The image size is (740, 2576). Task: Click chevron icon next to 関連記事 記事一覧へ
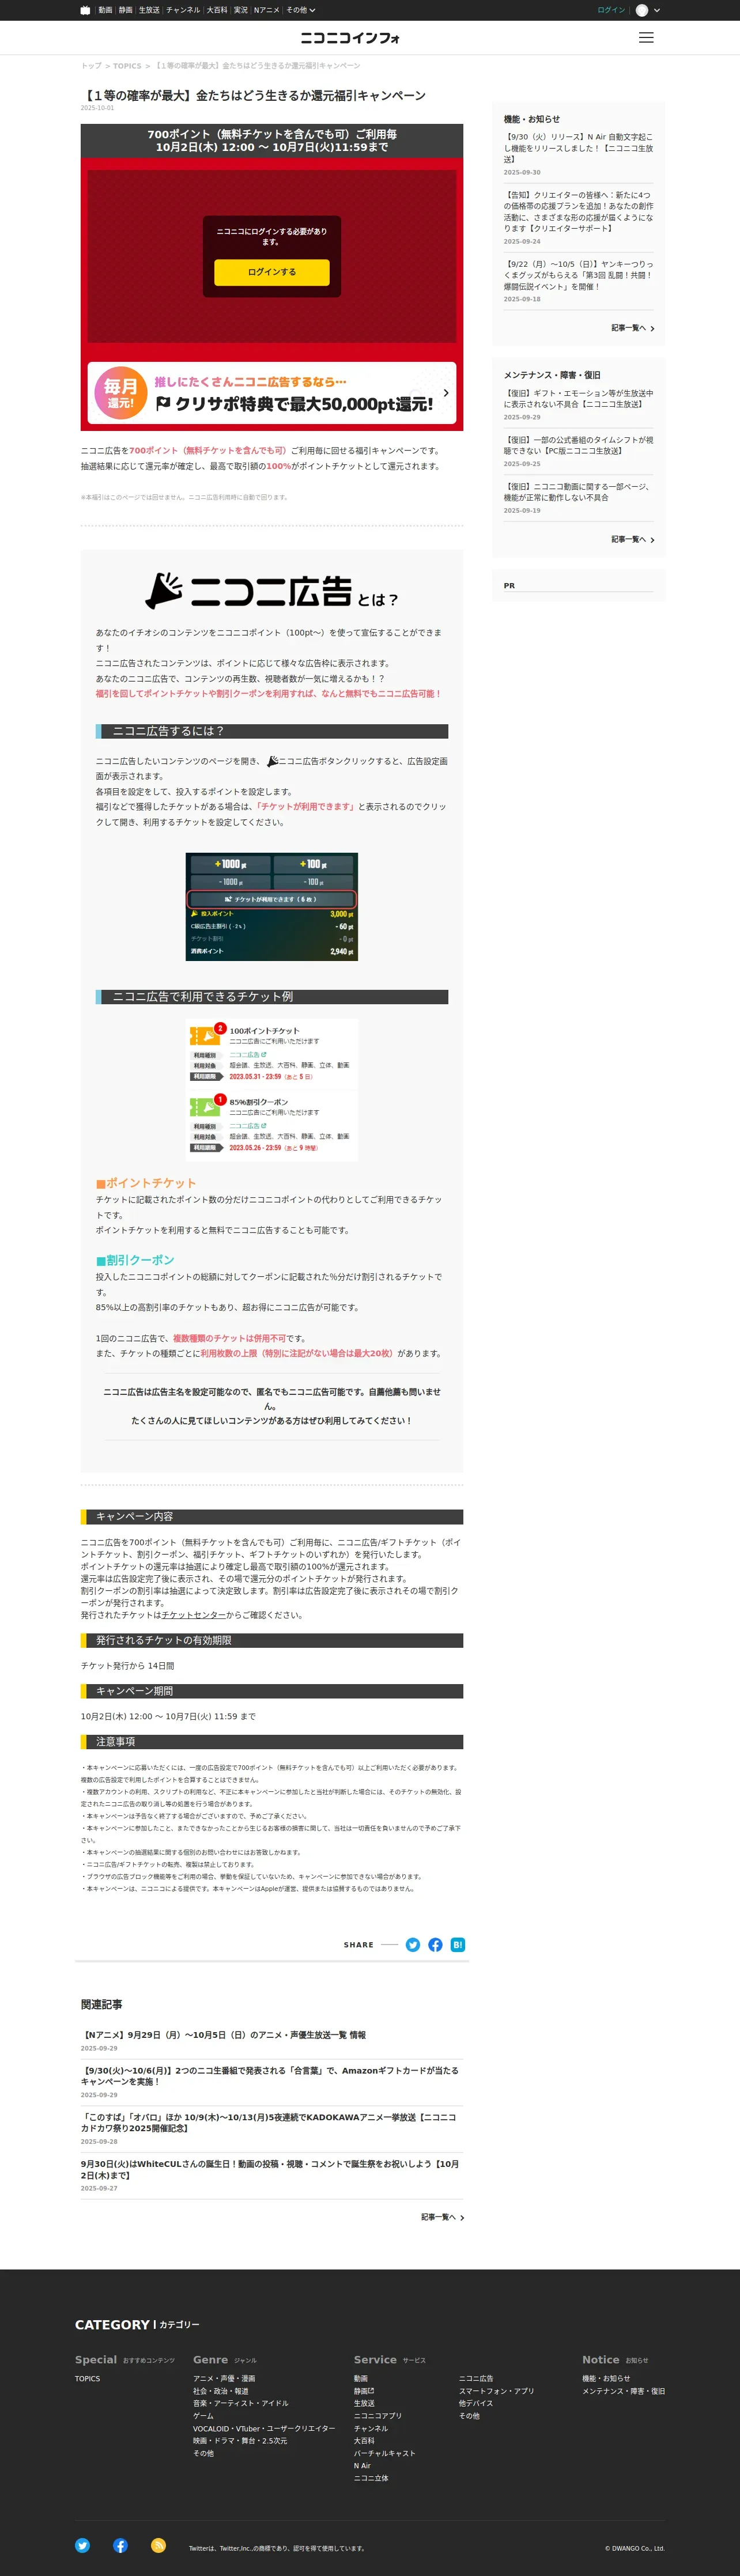click(461, 2217)
